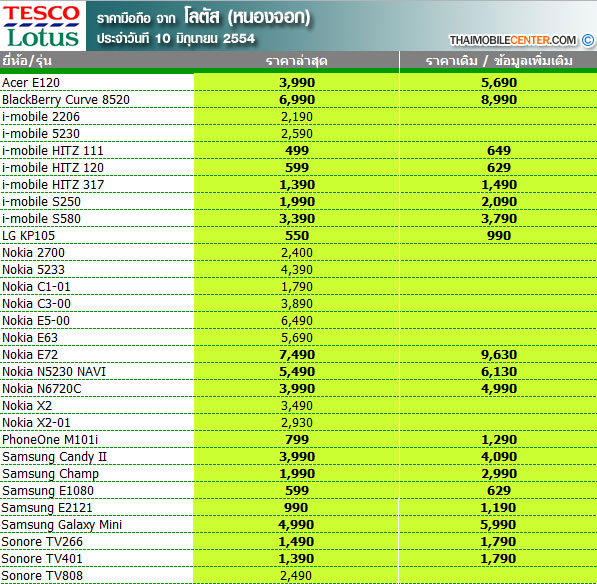
Task: Select the Samsung Candy II row
Action: point(298,456)
